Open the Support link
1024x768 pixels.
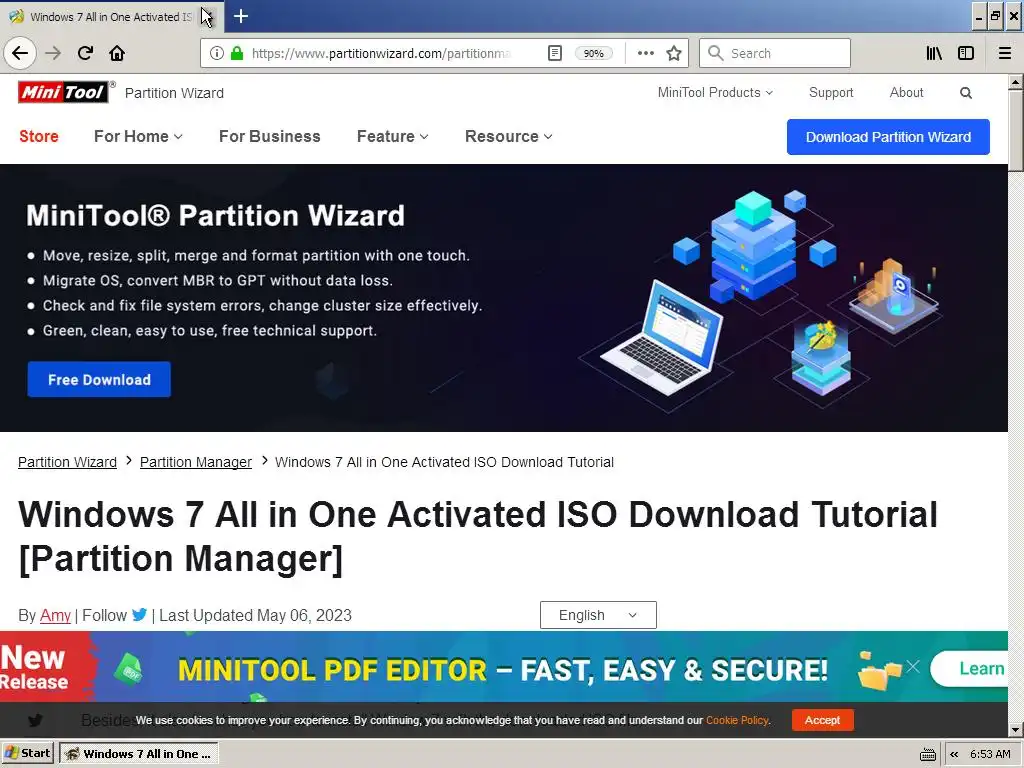[831, 93]
